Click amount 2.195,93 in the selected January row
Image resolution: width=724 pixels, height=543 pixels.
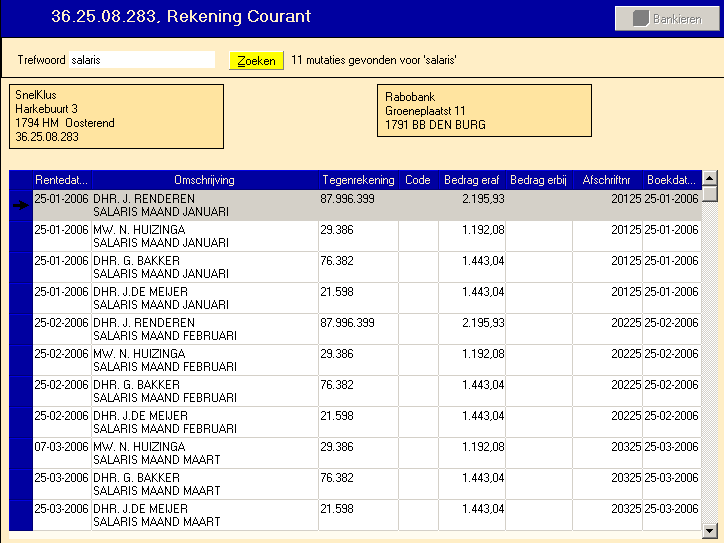(483, 199)
